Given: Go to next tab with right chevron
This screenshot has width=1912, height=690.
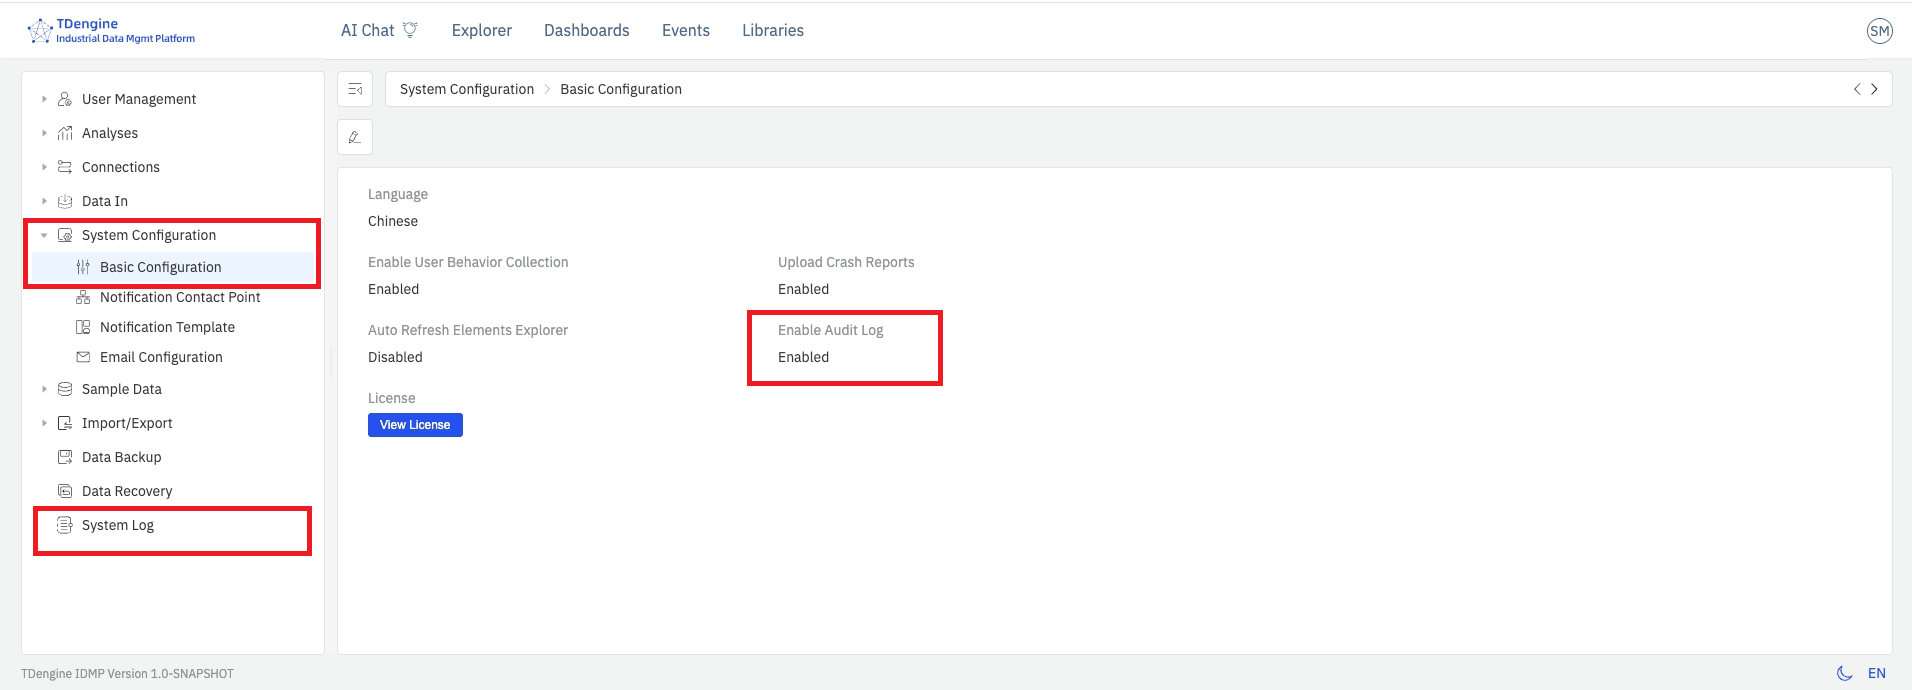Looking at the screenshot, I should tap(1874, 89).
